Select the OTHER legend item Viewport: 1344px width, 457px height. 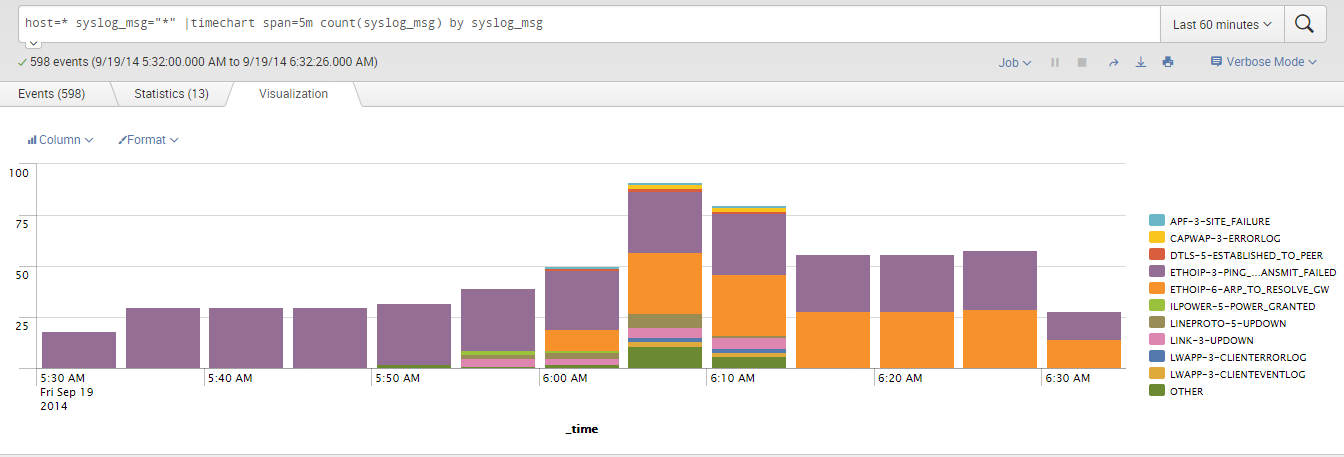click(1186, 391)
